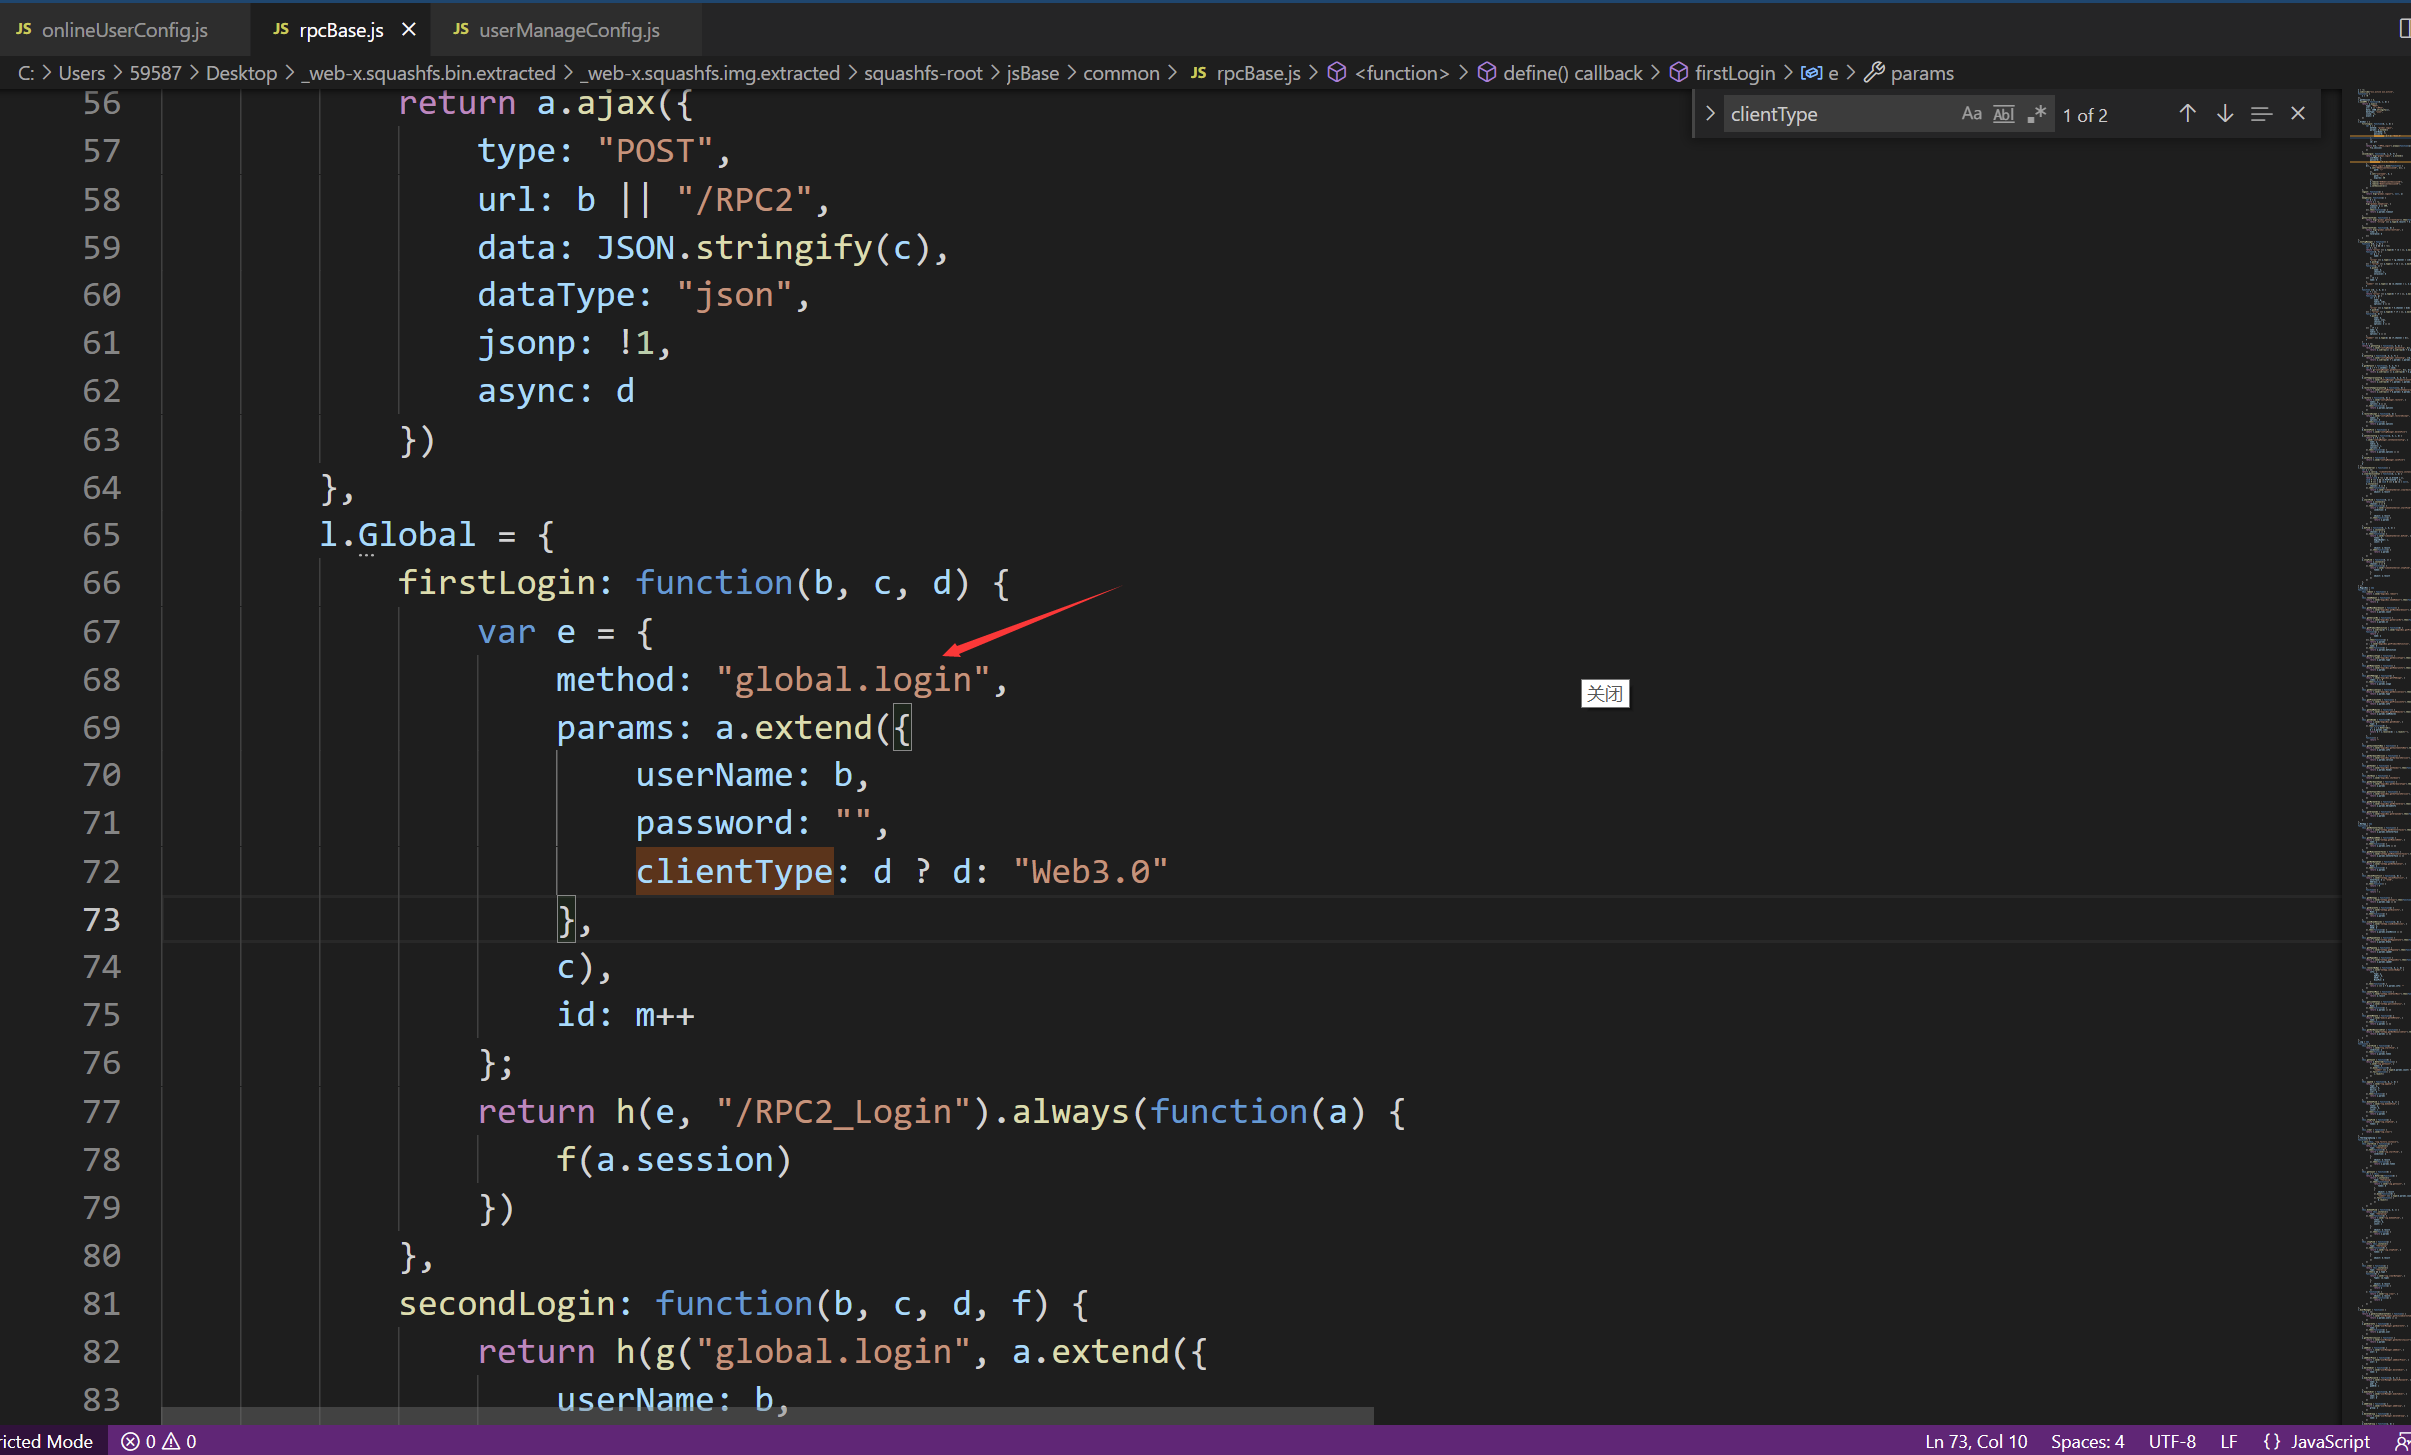Image resolution: width=2411 pixels, height=1455 pixels.
Task: Click the errors and warnings status item
Action: point(159,1441)
